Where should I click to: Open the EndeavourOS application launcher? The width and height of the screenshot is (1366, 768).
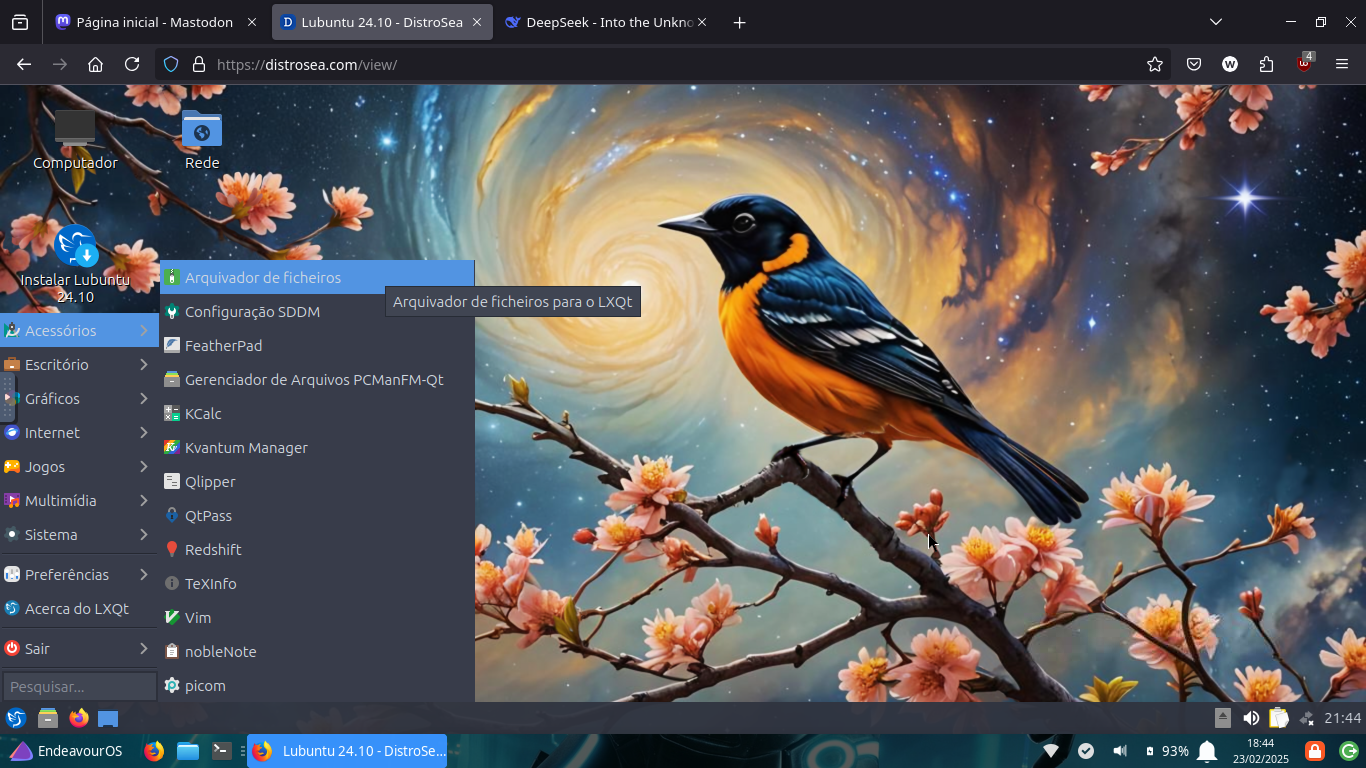(66, 751)
